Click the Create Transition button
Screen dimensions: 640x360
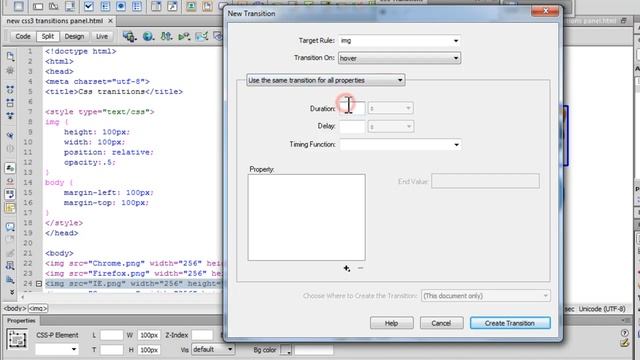coord(510,323)
